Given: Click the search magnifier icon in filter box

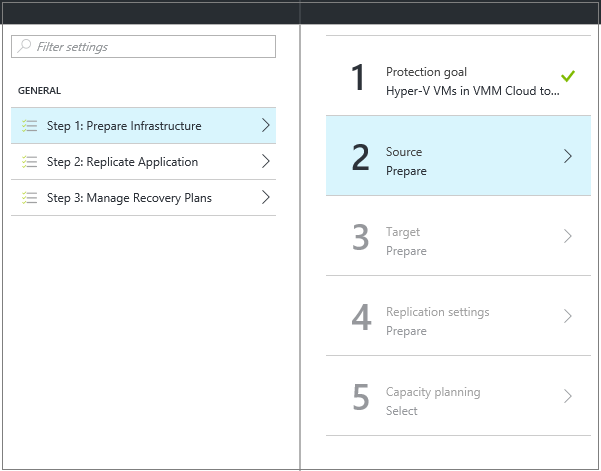Looking at the screenshot, I should [x=24, y=47].
